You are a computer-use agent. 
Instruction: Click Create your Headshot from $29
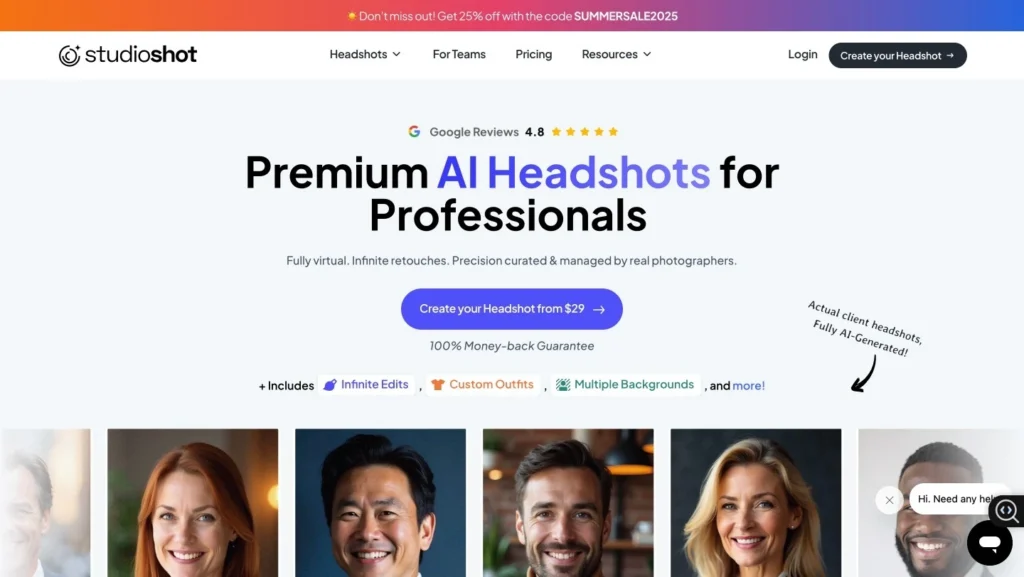[x=511, y=309]
